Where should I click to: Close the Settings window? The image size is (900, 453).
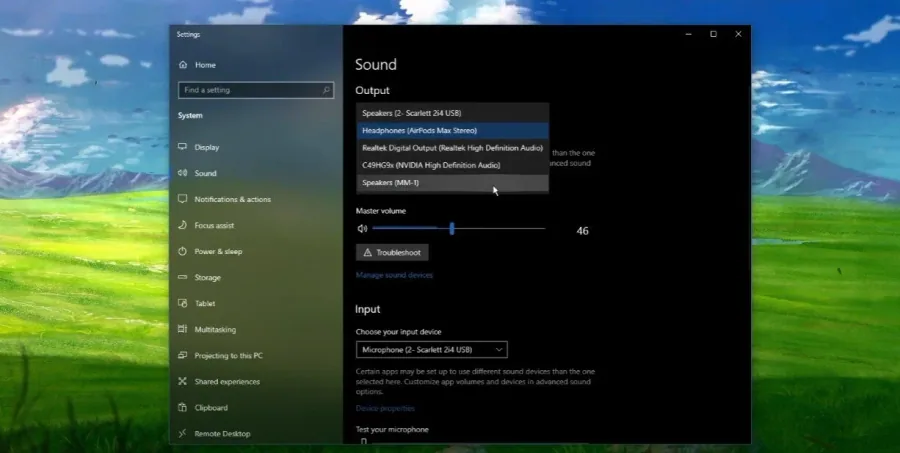pyautogui.click(x=738, y=34)
